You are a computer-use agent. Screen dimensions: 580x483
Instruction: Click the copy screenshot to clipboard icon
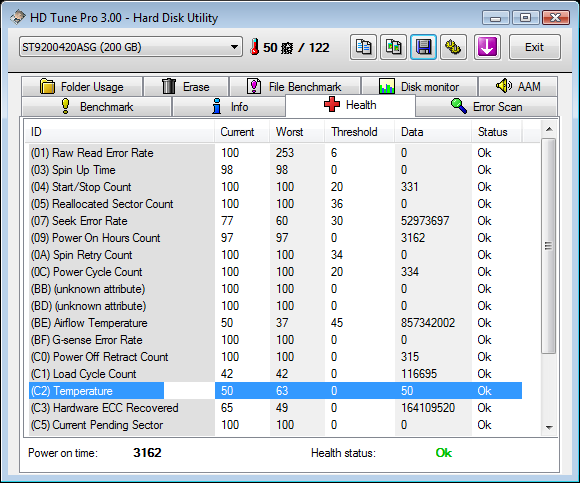coord(394,47)
